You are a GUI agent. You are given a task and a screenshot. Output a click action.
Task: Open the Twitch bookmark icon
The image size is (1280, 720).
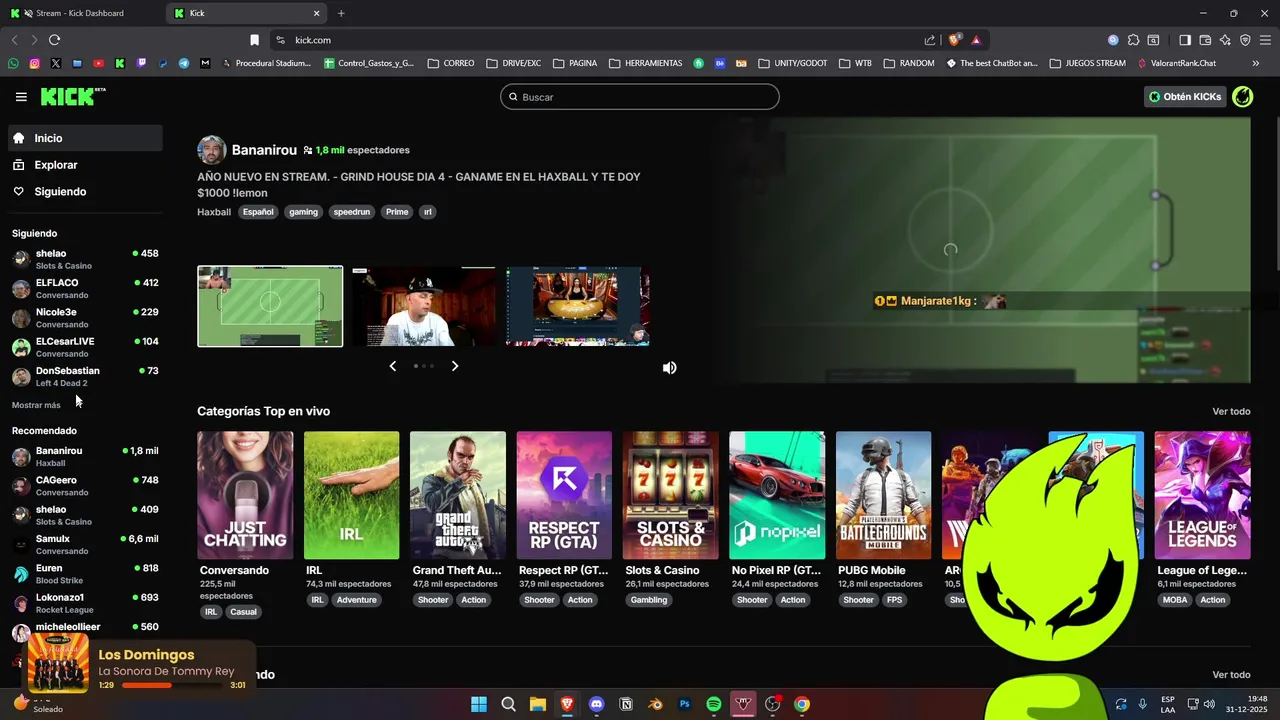(x=141, y=63)
